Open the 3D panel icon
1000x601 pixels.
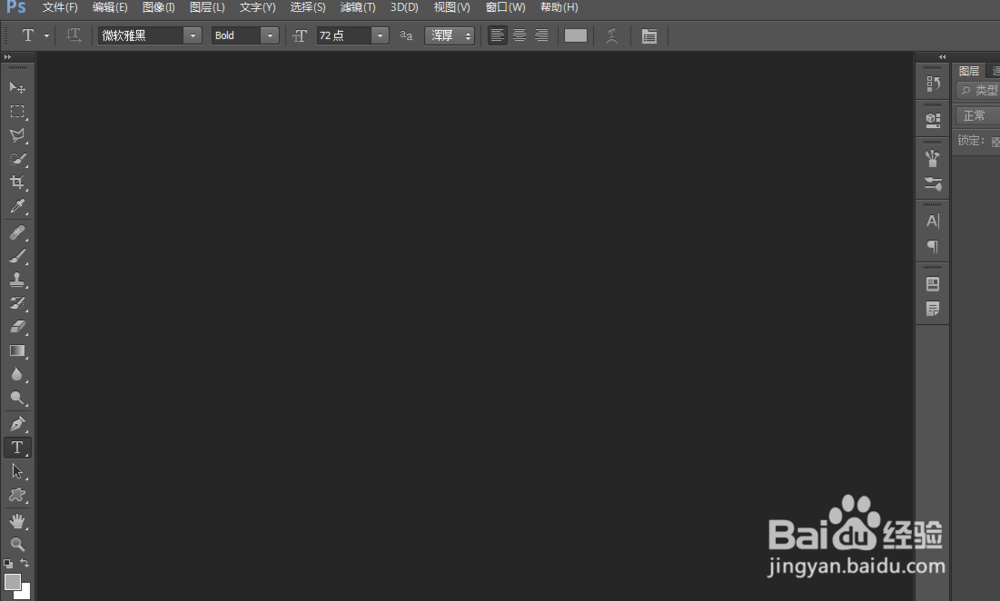(x=932, y=120)
